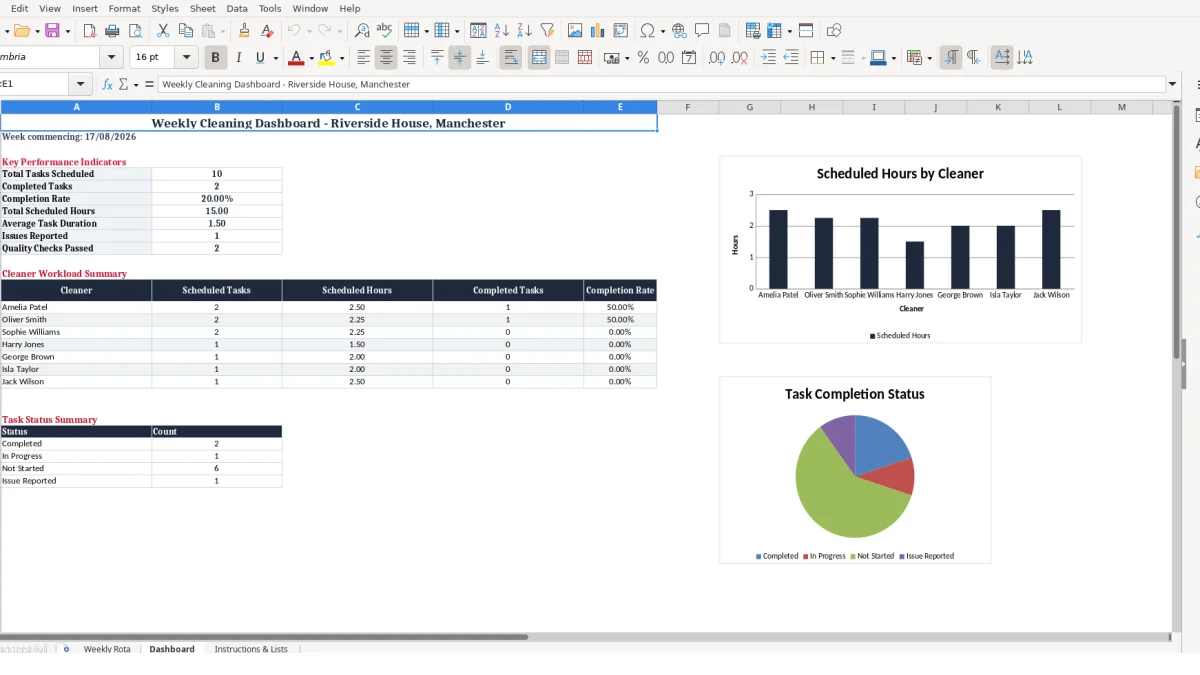This screenshot has height=675, width=1200.
Task: Open the font size dropdown
Action: pyautogui.click(x=187, y=58)
